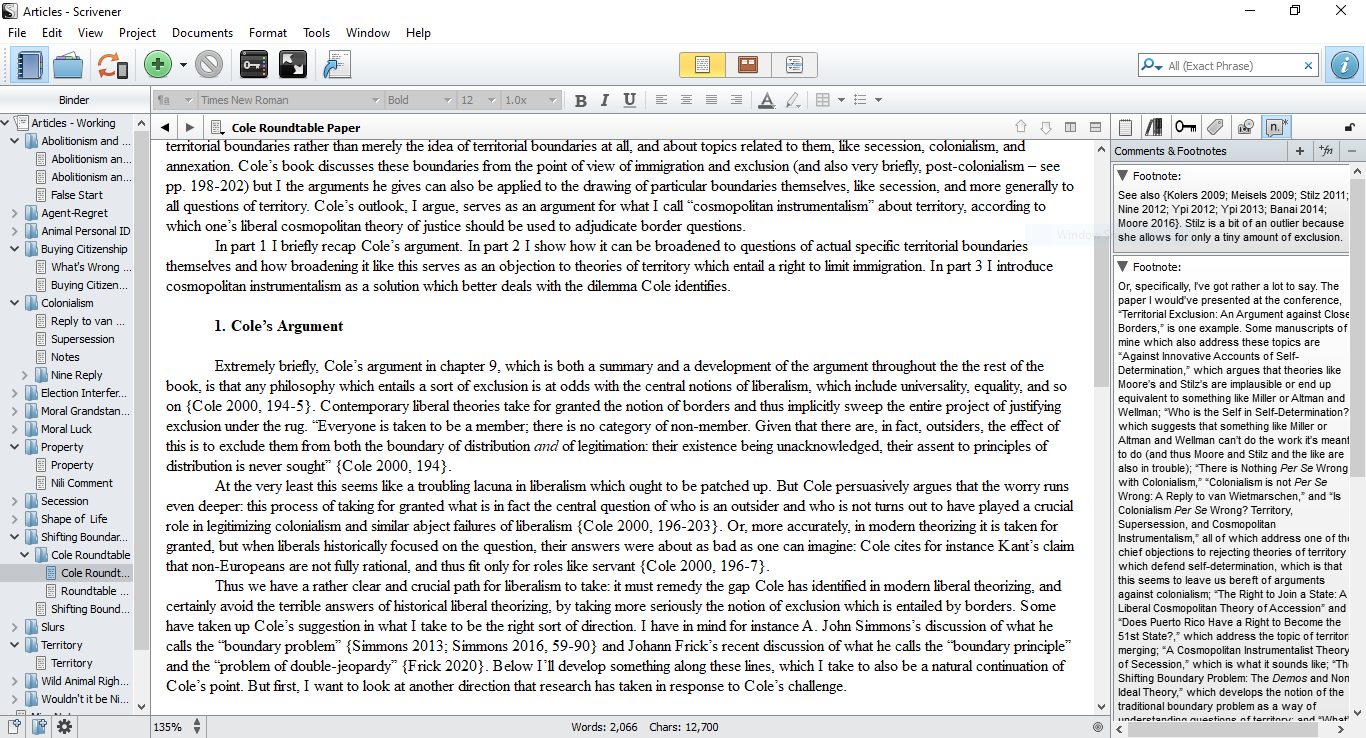Go to previous document up arrow
The image size is (1366, 738).
[1021, 127]
